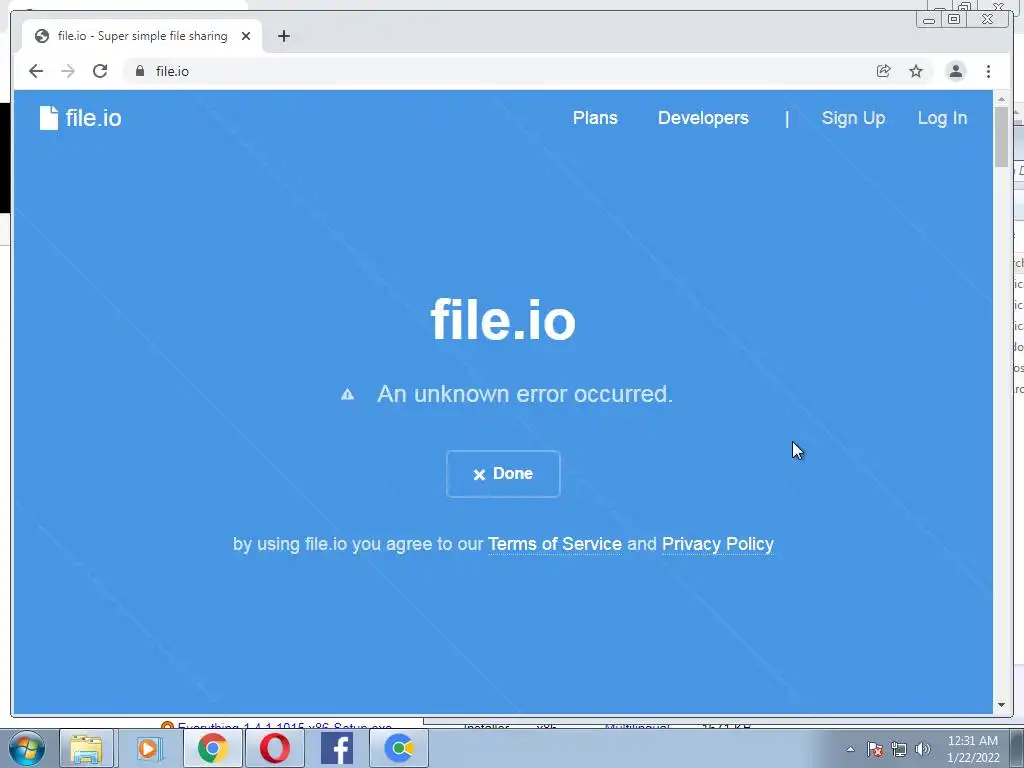This screenshot has height=768, width=1024.
Task: Close the file.io browser tab
Action: tap(246, 36)
